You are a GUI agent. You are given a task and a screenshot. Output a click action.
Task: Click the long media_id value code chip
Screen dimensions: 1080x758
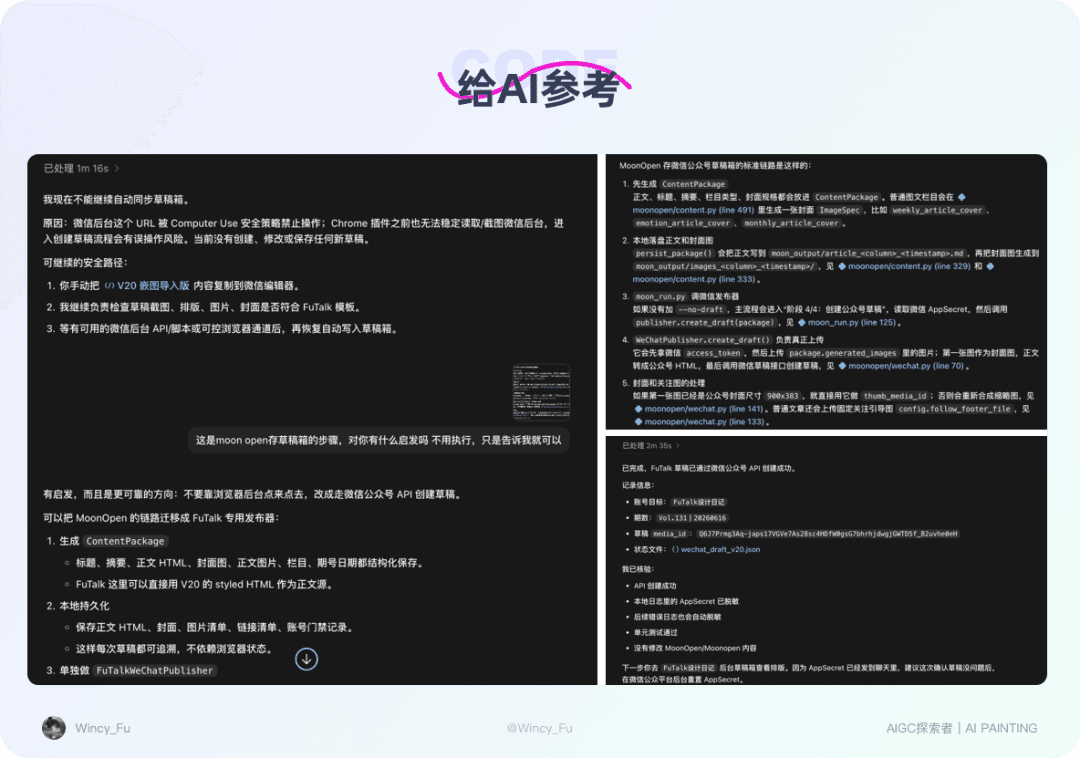(x=827, y=534)
